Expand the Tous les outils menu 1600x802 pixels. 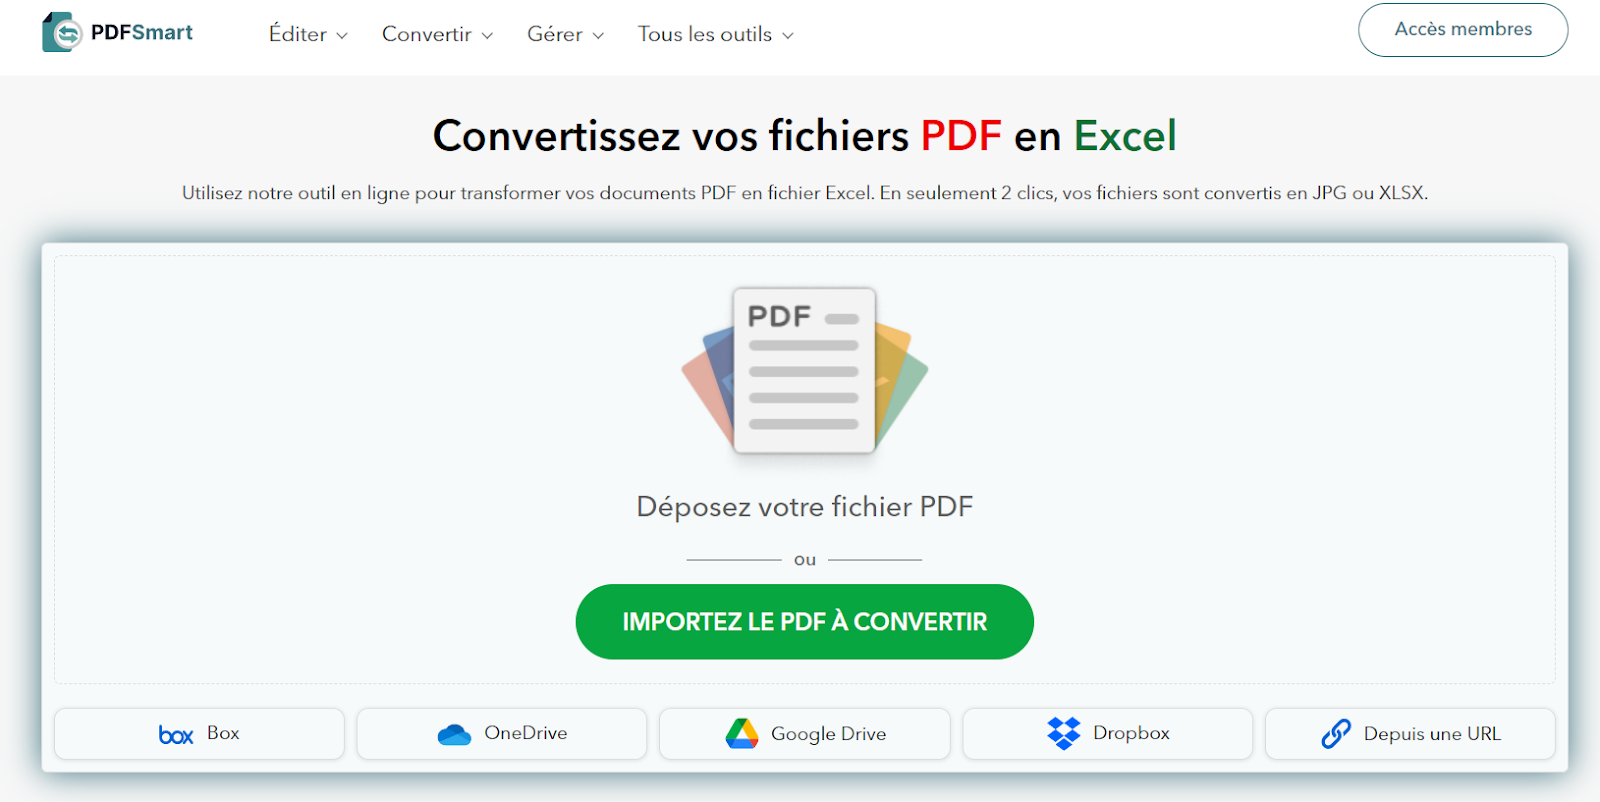click(x=714, y=34)
